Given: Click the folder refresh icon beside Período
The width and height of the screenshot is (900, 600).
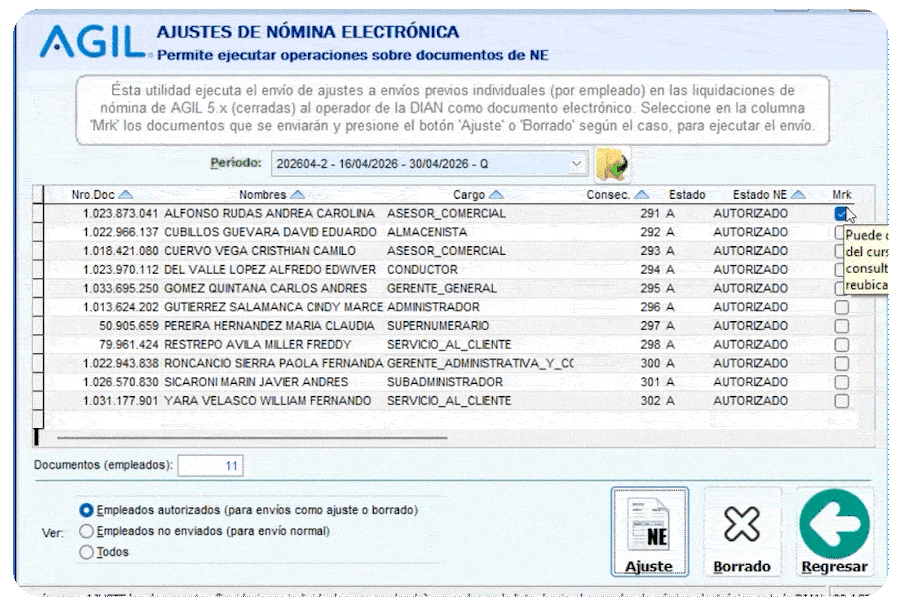Looking at the screenshot, I should 613,164.
